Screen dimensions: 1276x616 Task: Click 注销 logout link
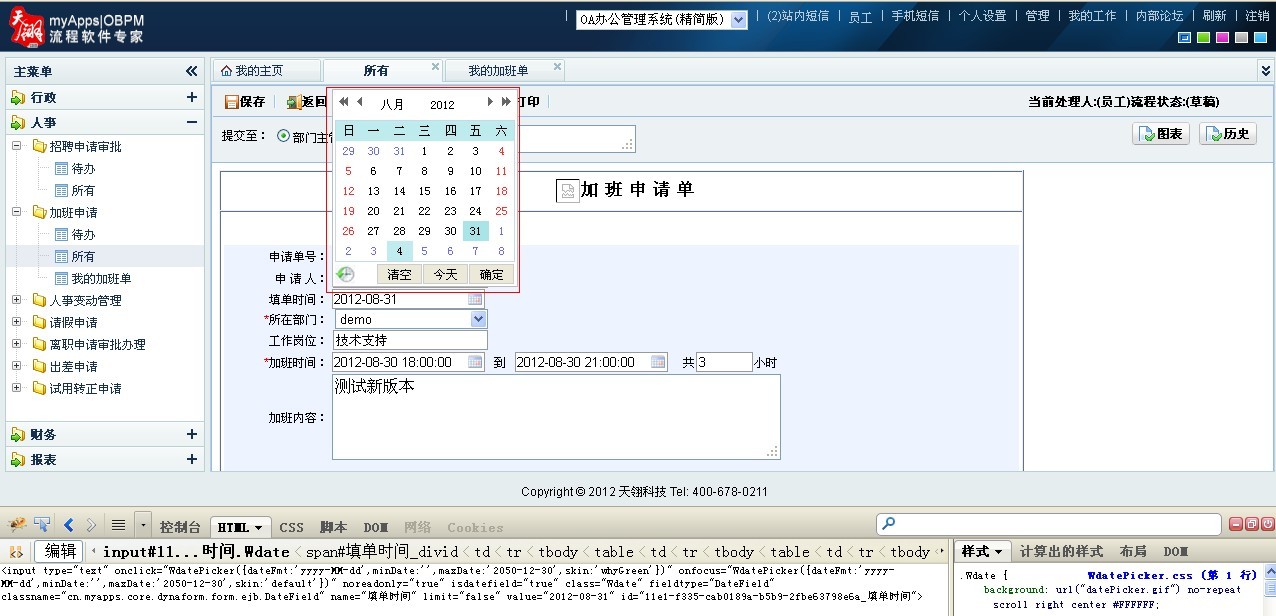coord(1257,16)
